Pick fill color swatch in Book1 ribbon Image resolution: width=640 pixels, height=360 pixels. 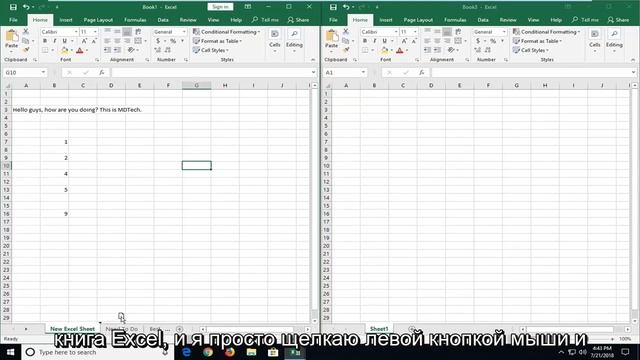pyautogui.click(x=64, y=50)
